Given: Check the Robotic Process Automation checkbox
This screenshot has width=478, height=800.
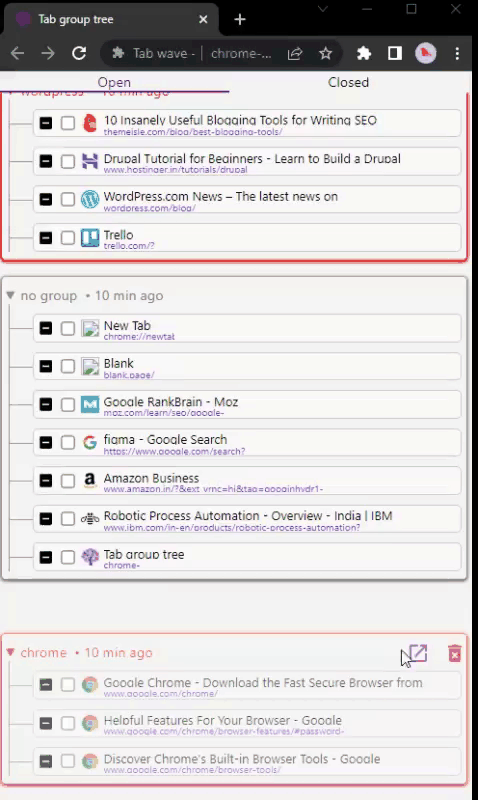Looking at the screenshot, I should (x=68, y=519).
